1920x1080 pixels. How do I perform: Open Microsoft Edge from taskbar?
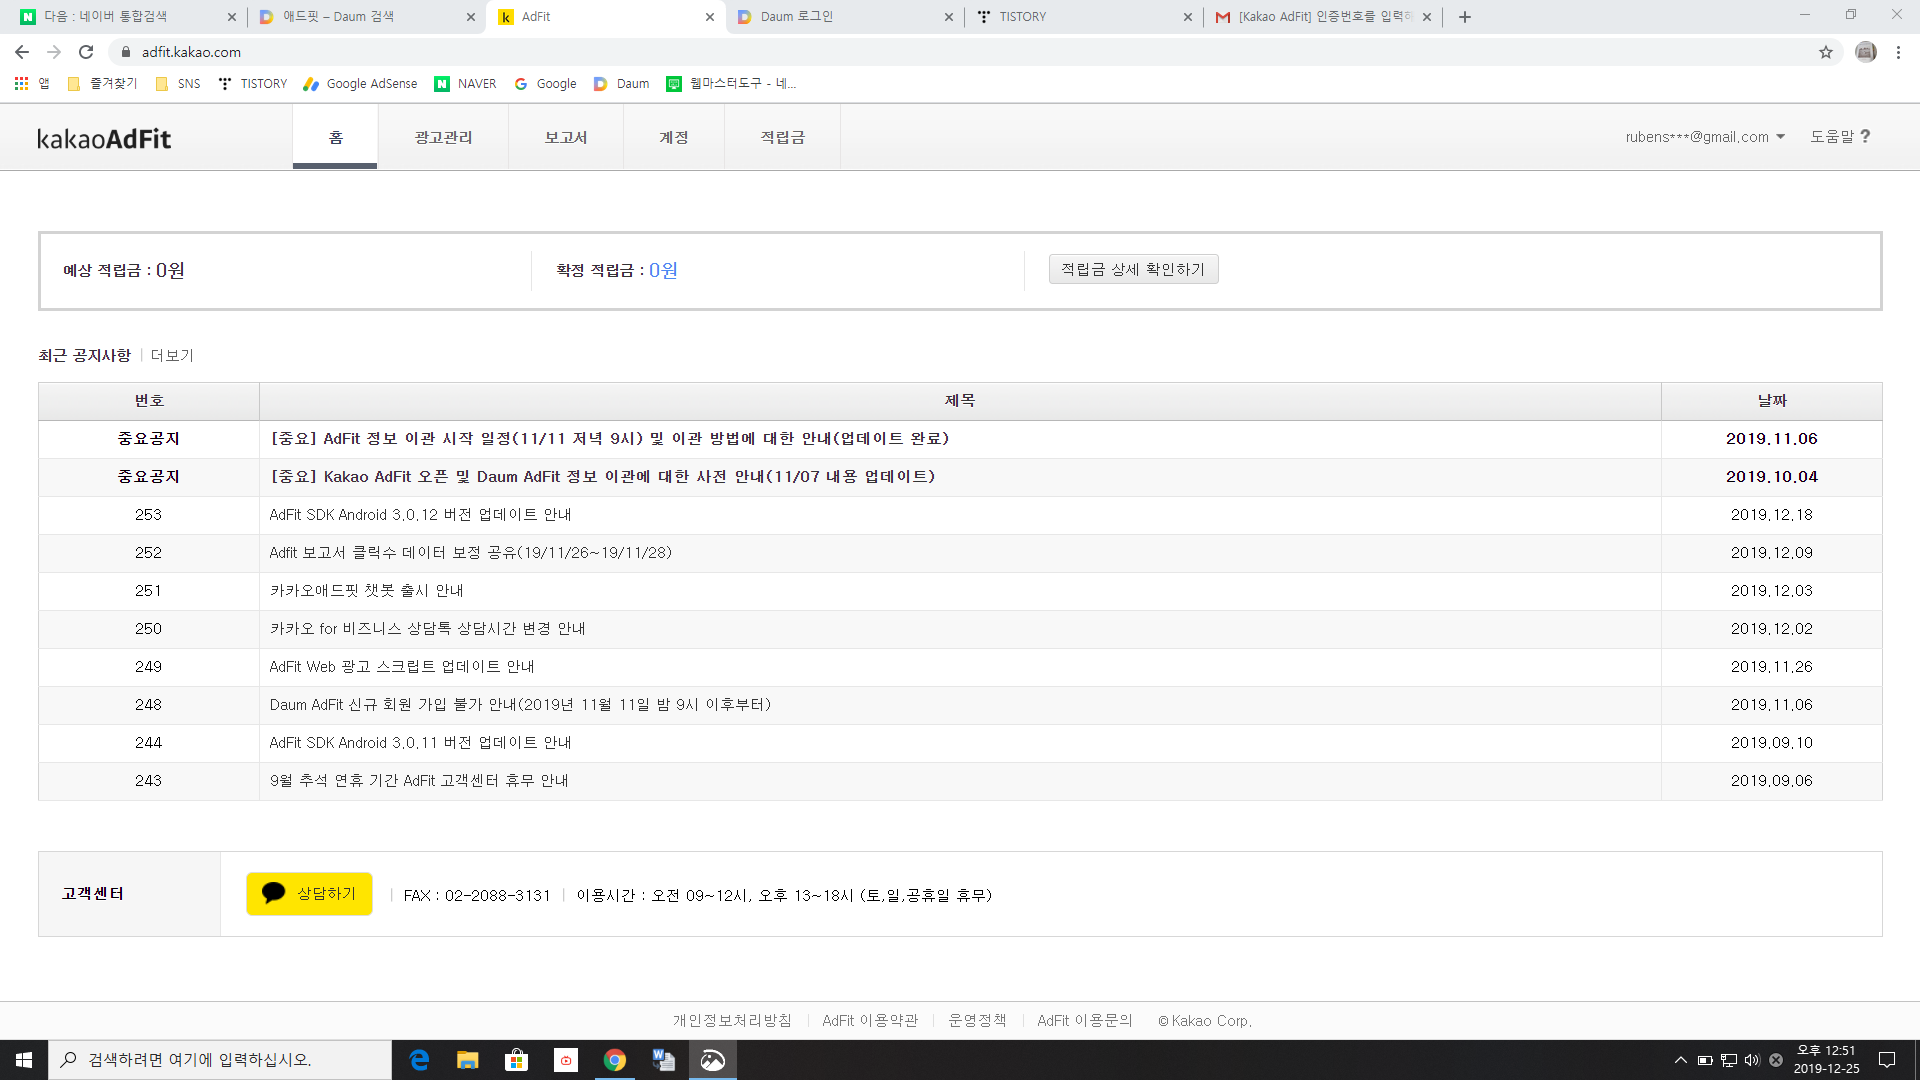point(419,1060)
